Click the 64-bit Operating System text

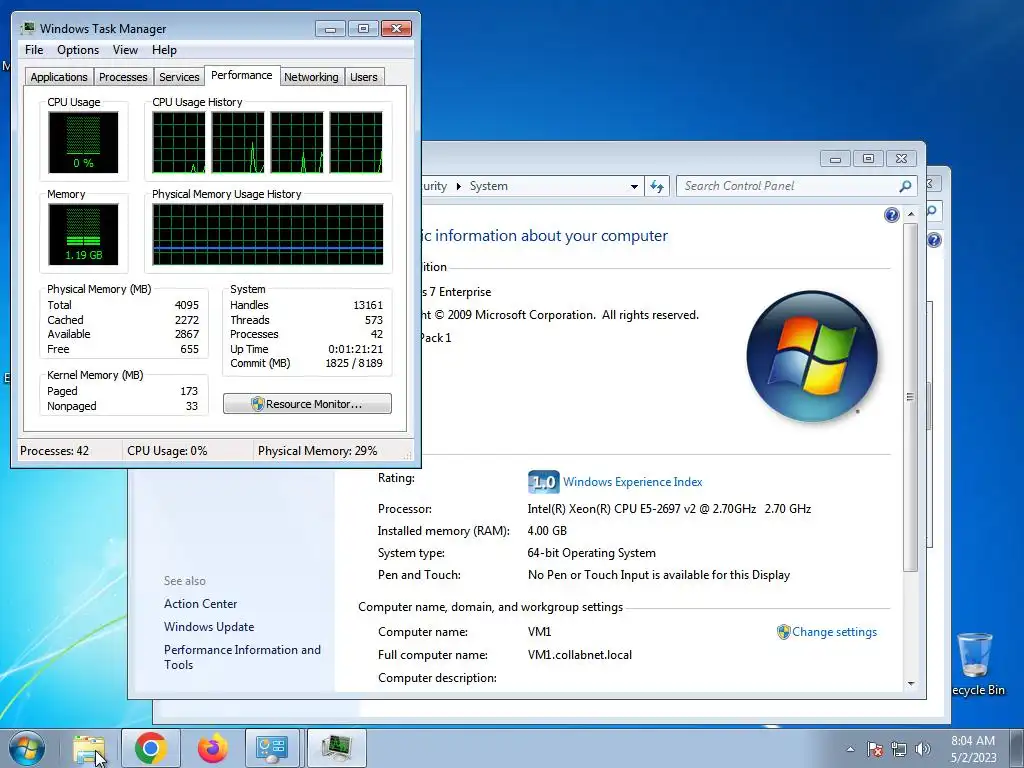coord(592,553)
